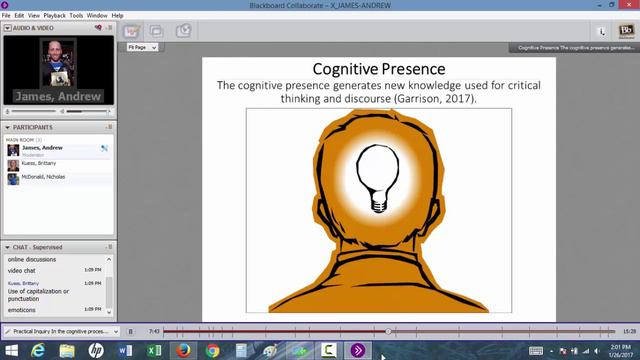Select the Whiteboard content mode icon
The width and height of the screenshot is (640, 360).
[x=131, y=31]
